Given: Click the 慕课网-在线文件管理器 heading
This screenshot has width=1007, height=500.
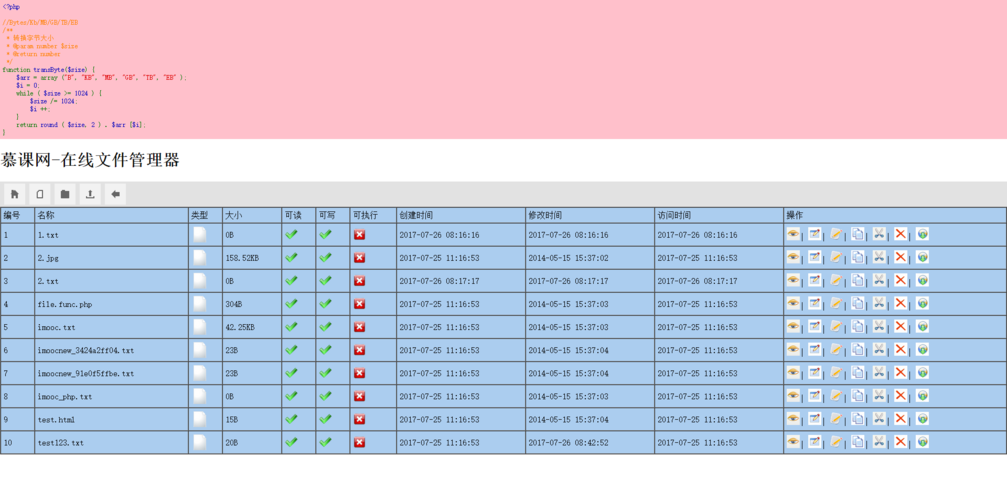Looking at the screenshot, I should coord(90,160).
